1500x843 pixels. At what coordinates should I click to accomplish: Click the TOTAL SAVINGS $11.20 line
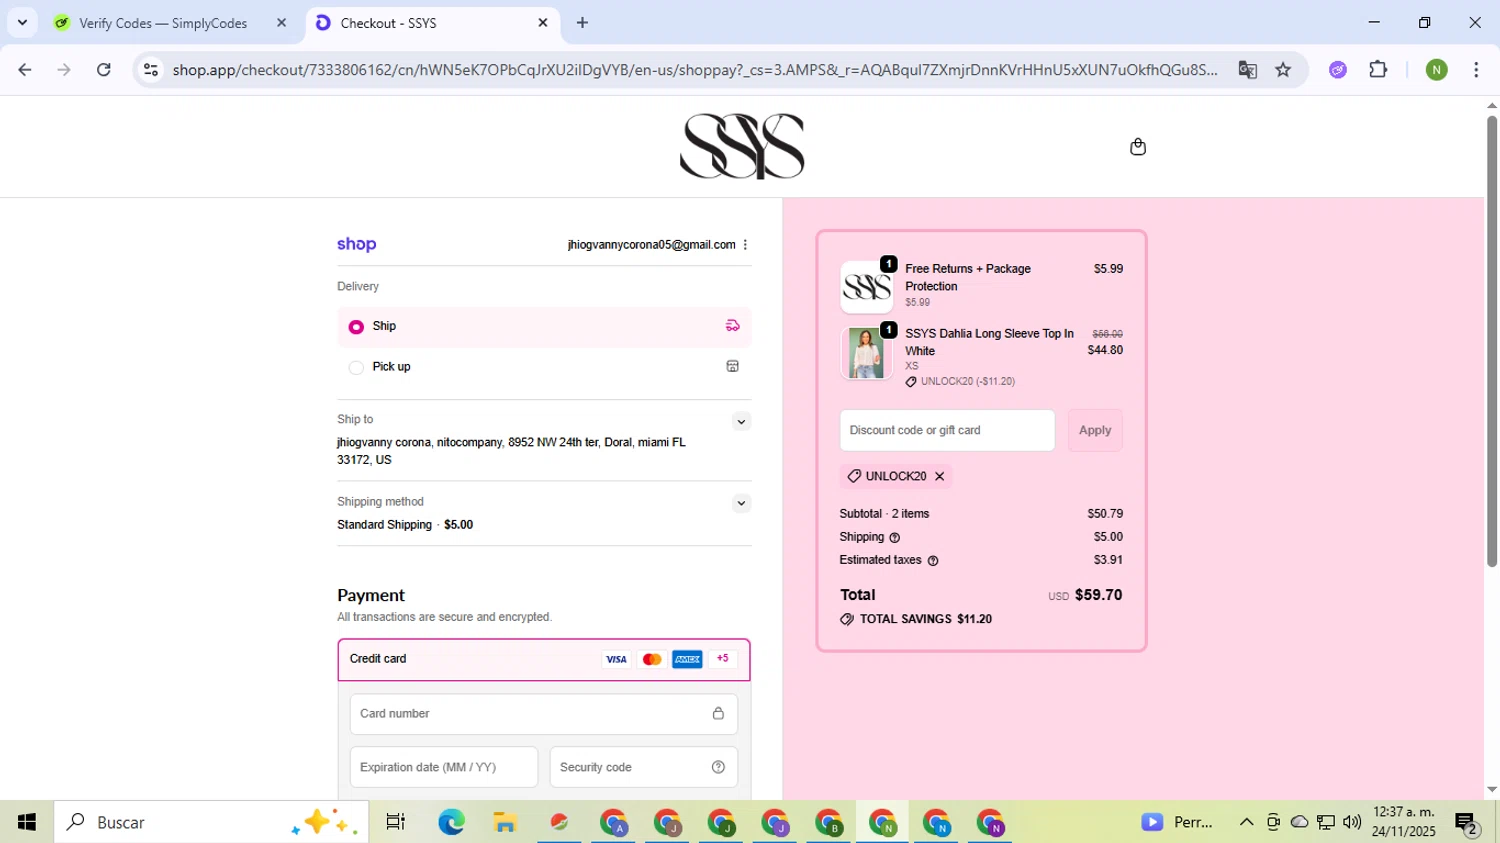(916, 620)
